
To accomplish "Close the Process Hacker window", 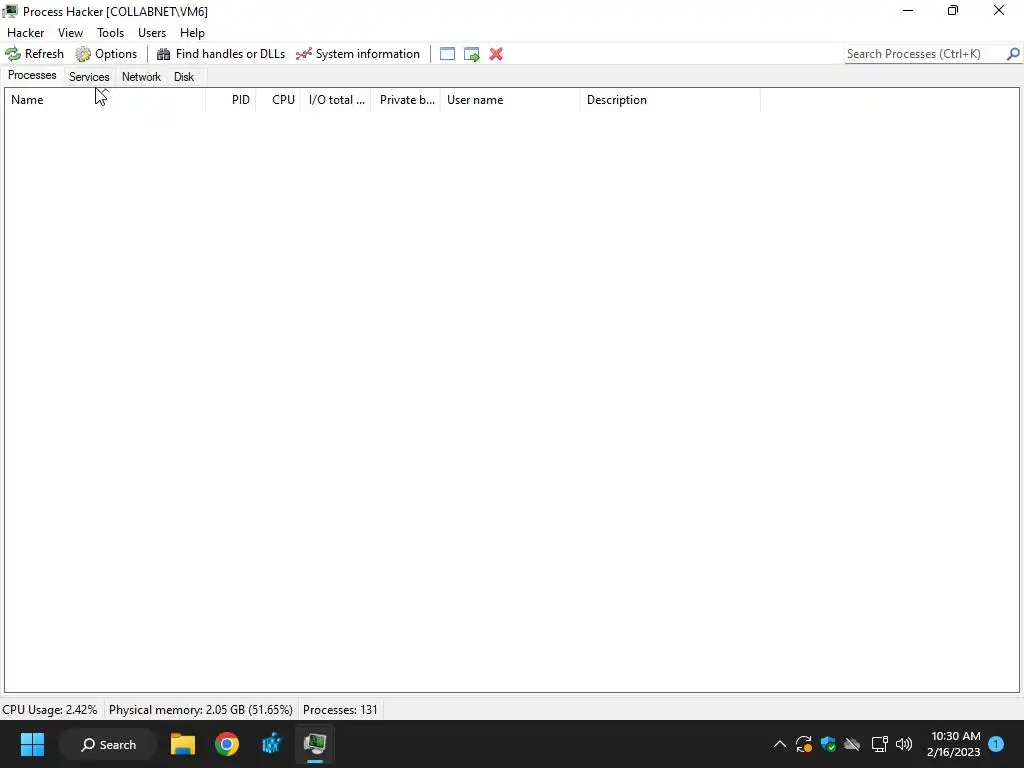I will [x=999, y=10].
